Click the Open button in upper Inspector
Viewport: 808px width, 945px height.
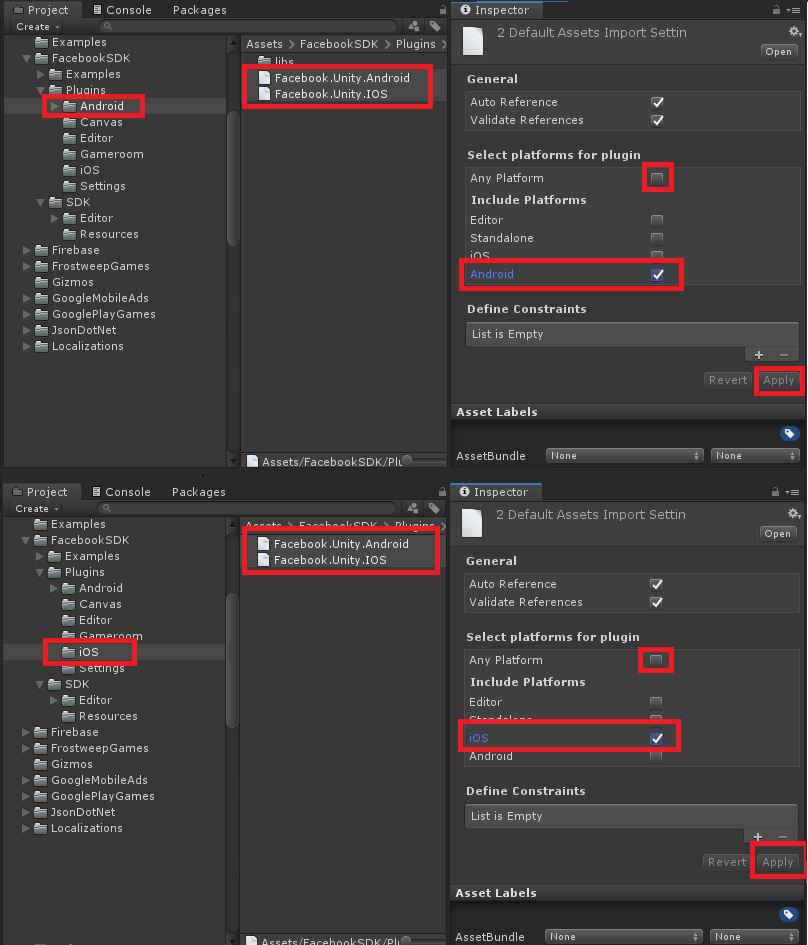778,51
